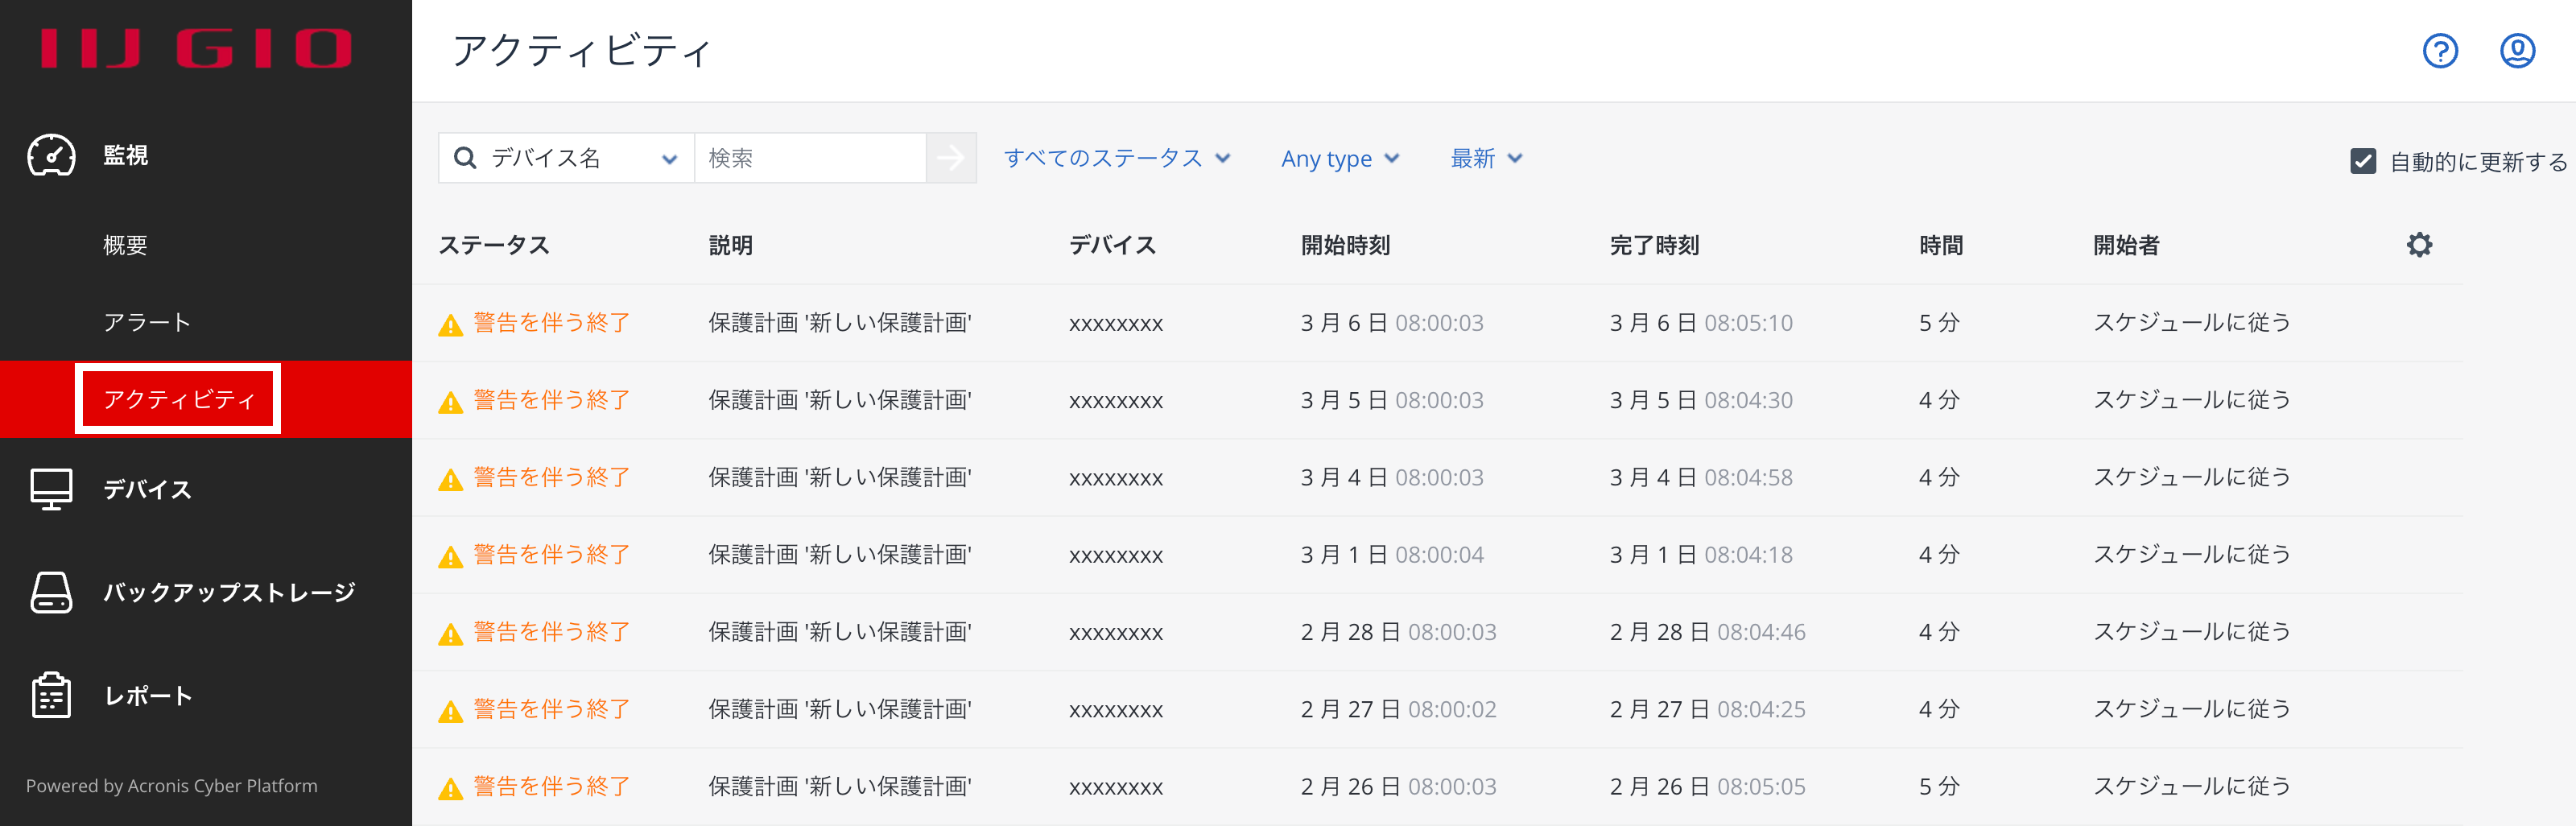Screen dimensions: 2576x826
Task: Click the 保護計画 description in 3月6日 row
Action: click(x=840, y=322)
